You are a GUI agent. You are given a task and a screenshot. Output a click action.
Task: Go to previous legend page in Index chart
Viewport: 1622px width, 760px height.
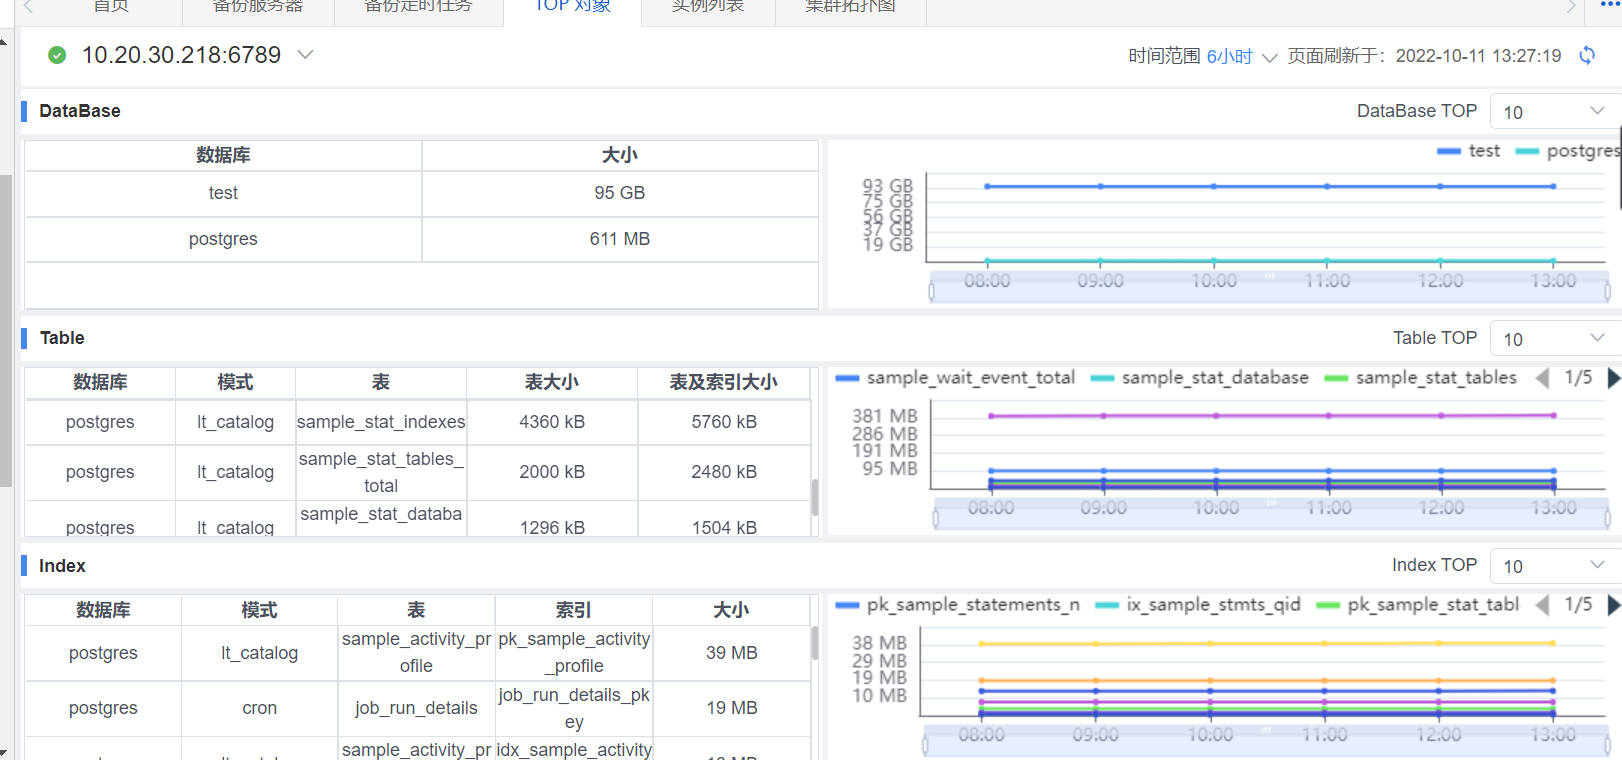[x=1542, y=605]
